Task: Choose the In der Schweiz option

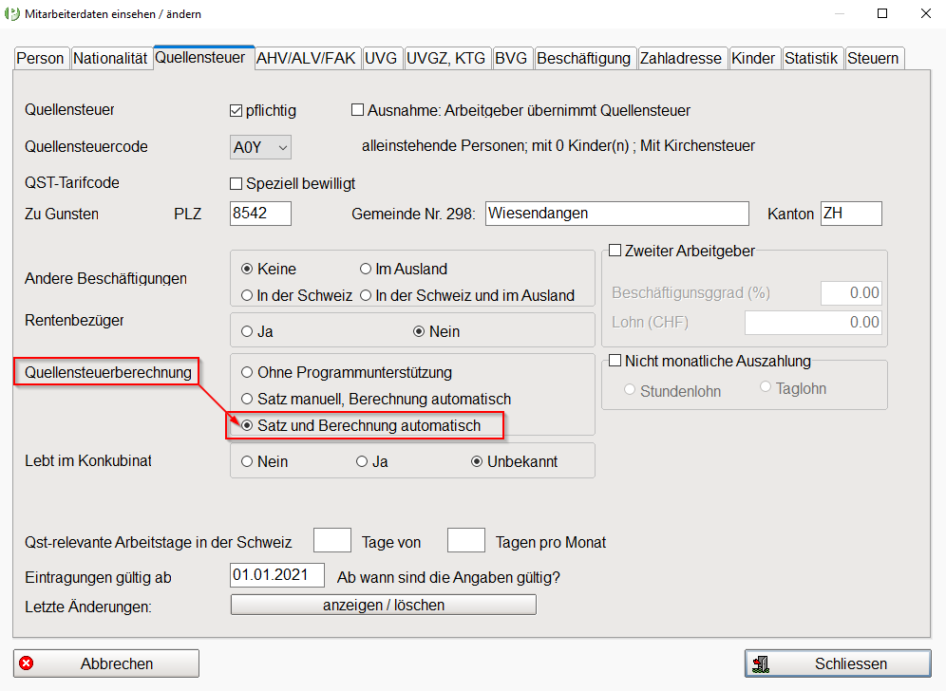Action: (247, 295)
